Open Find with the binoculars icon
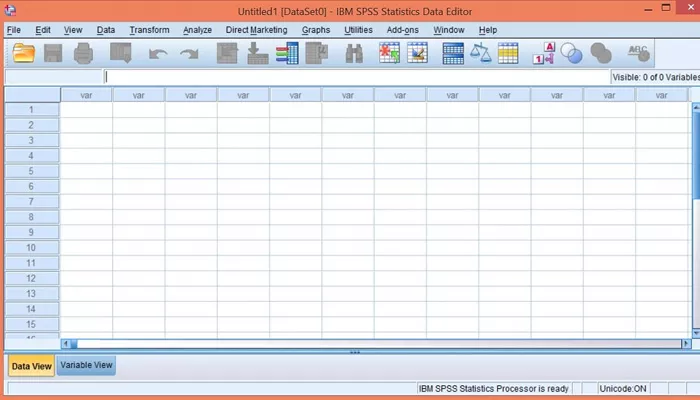Viewport: 700px width, 400px height. pos(354,53)
